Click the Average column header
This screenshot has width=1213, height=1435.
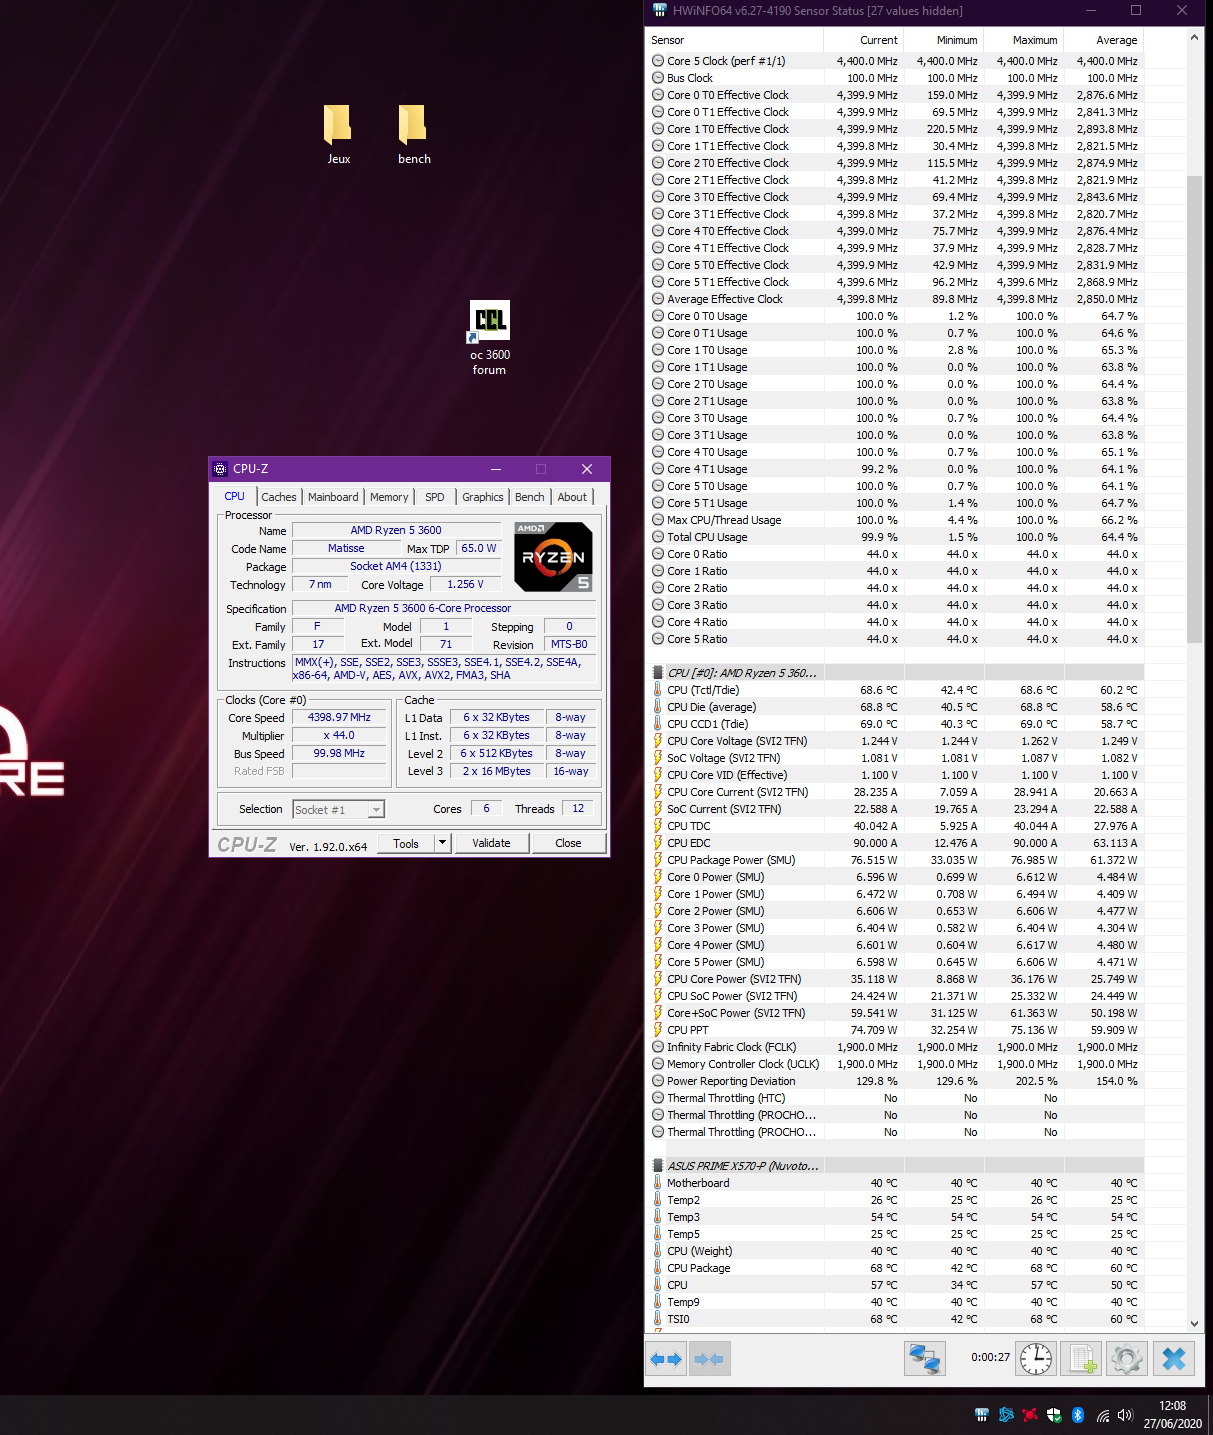1104,40
